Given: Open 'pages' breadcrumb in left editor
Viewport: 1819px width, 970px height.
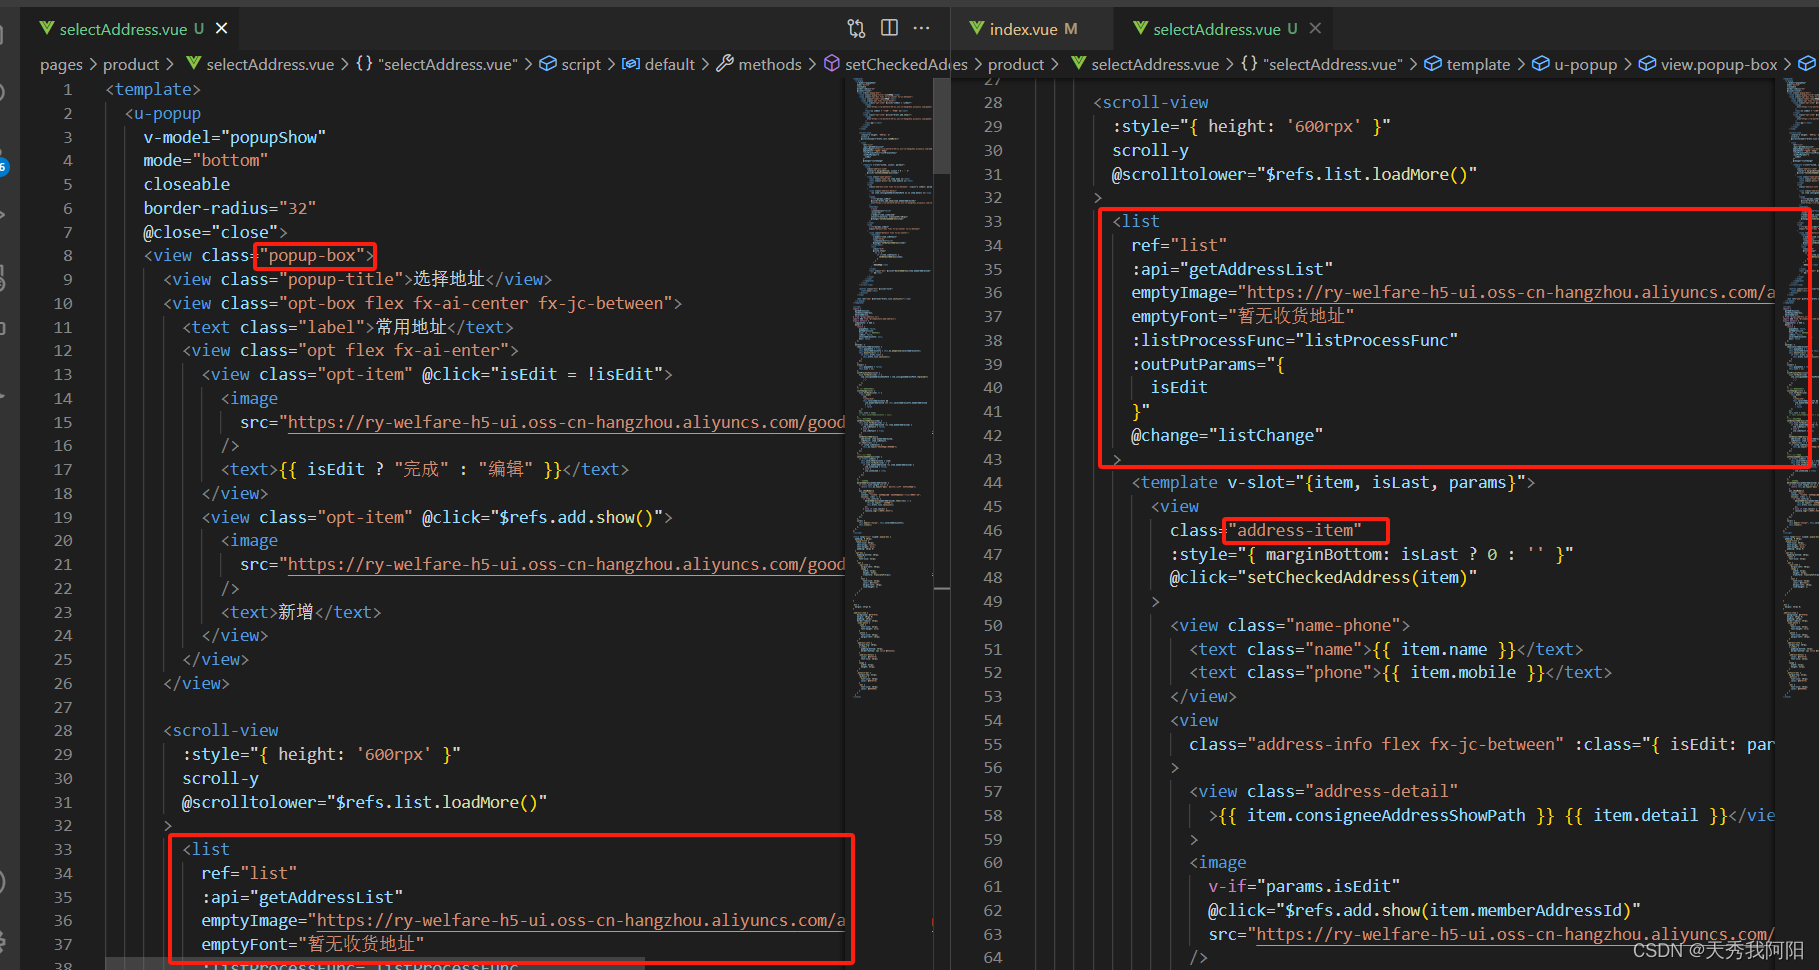Looking at the screenshot, I should click(x=61, y=64).
